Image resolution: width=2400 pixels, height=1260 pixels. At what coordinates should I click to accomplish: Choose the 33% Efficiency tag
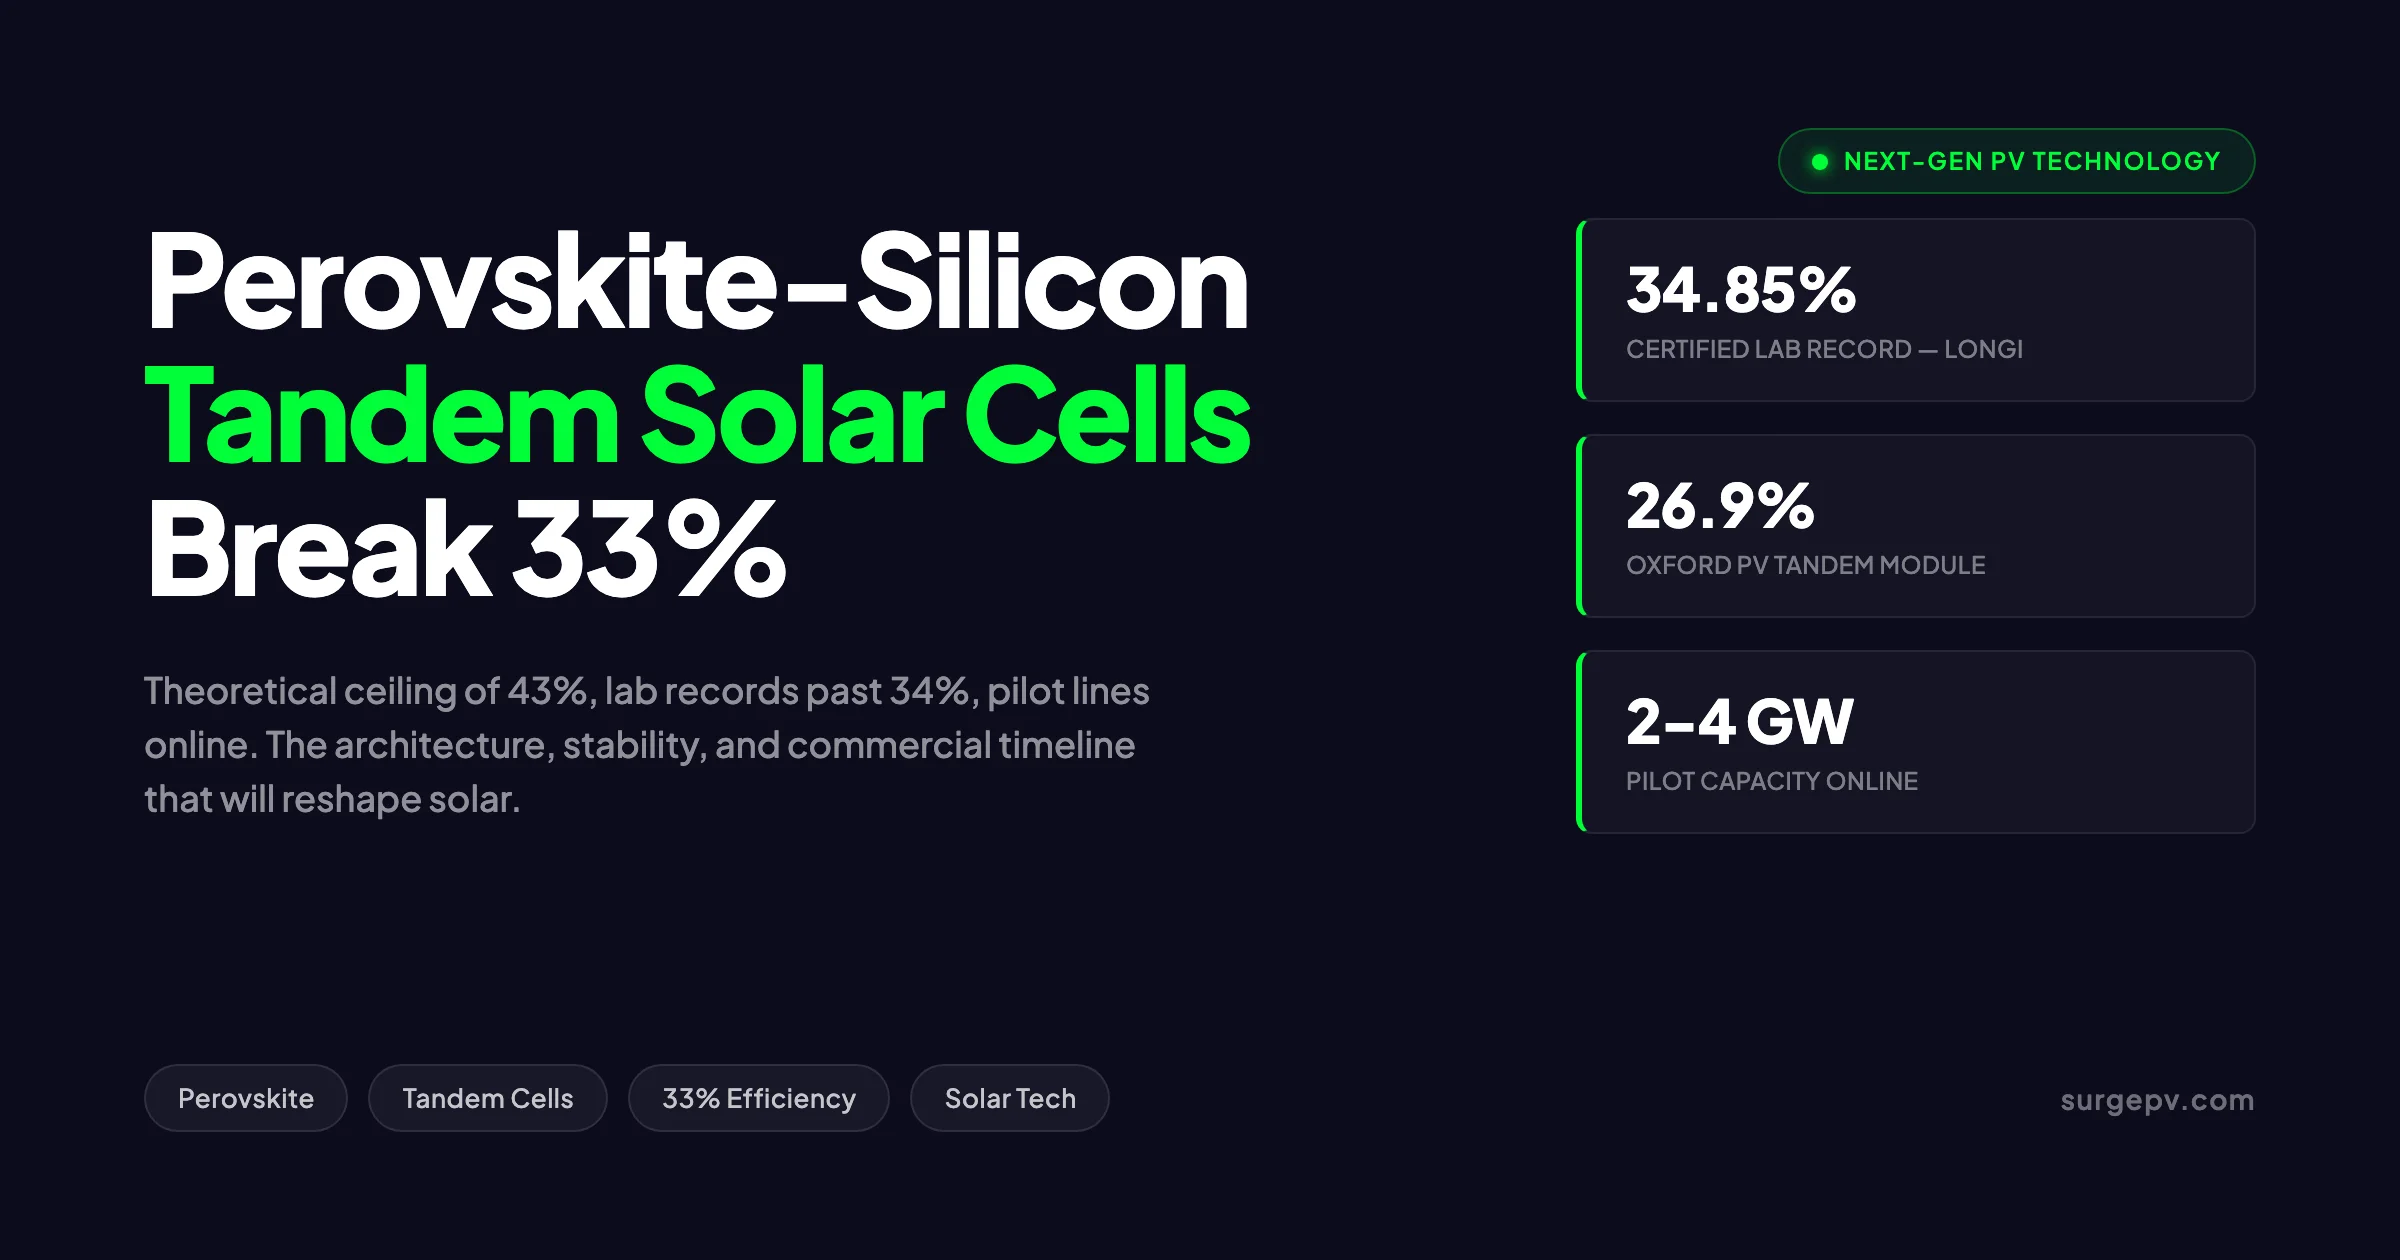(759, 1098)
